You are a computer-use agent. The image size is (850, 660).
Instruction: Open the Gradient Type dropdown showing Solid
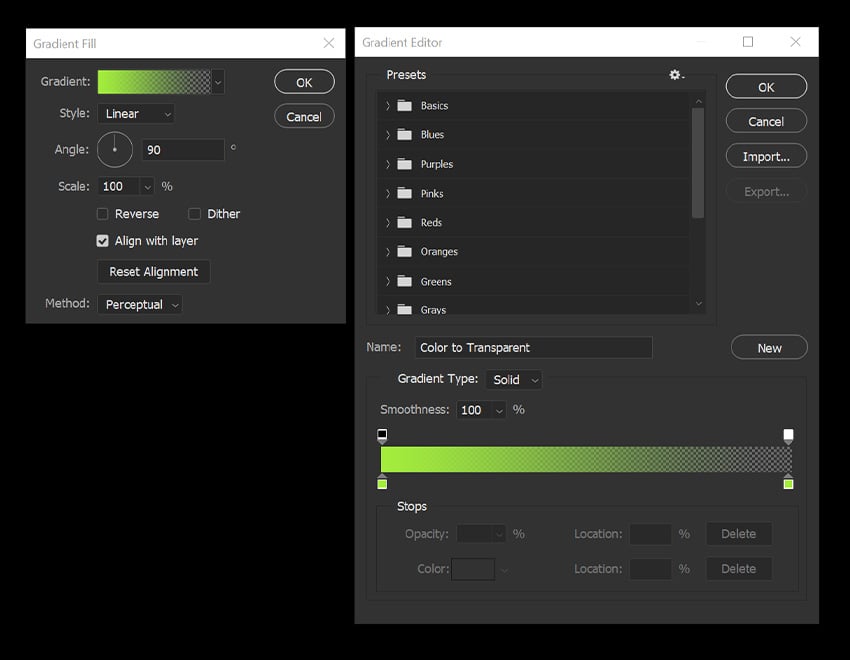[513, 379]
